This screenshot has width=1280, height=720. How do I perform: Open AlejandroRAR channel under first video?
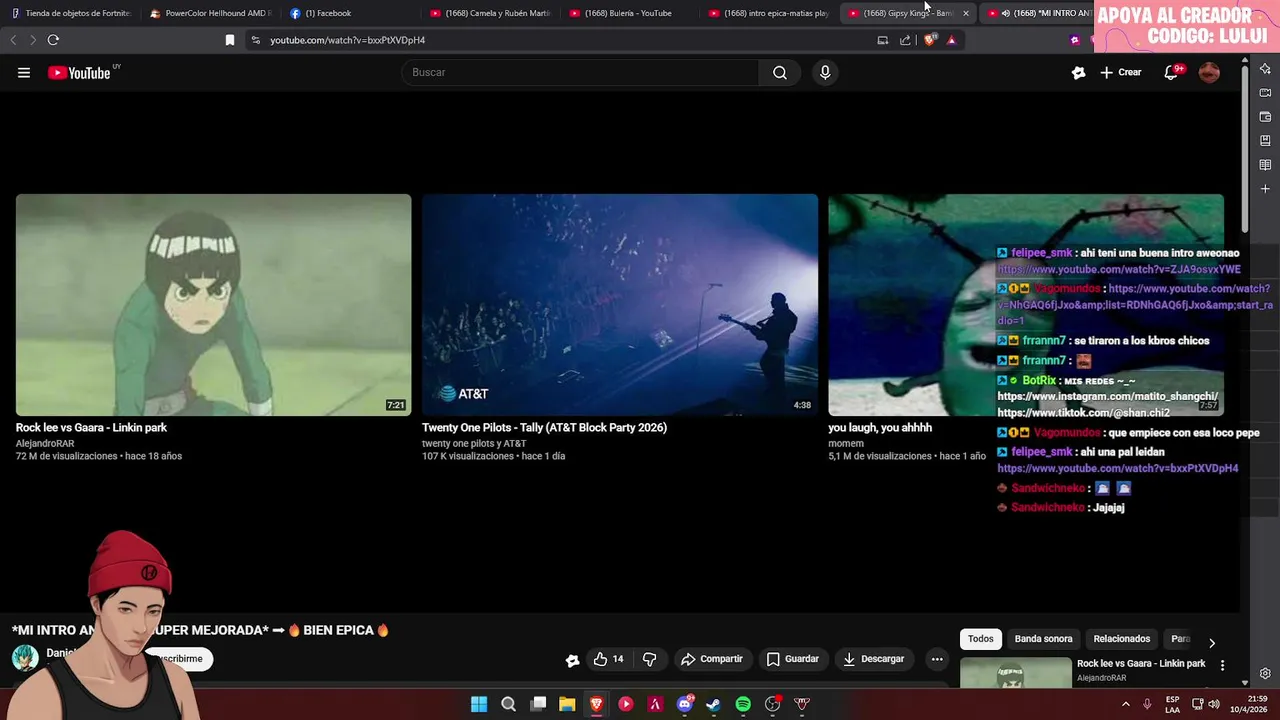(x=45, y=444)
